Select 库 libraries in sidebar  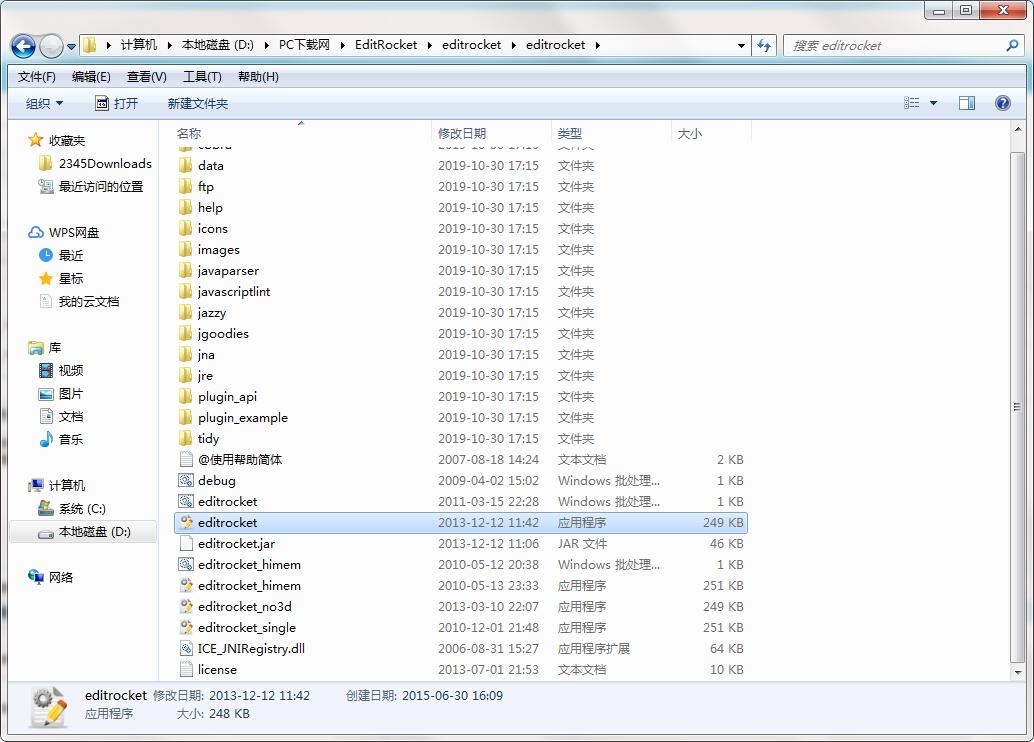[45, 348]
